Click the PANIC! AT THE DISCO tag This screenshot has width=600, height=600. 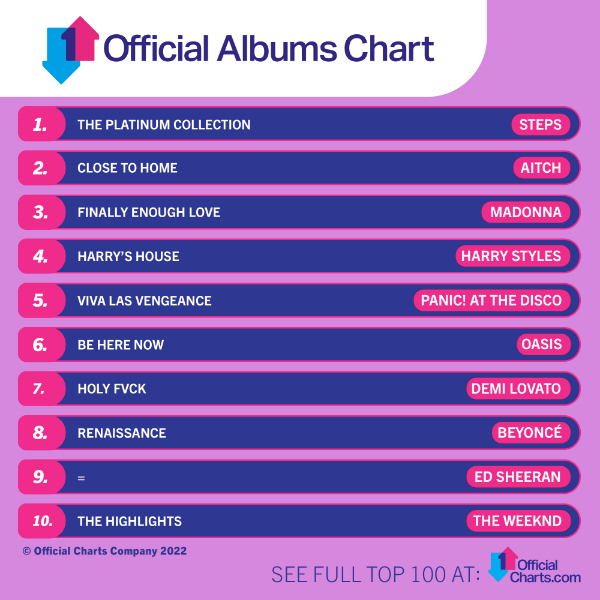[492, 300]
